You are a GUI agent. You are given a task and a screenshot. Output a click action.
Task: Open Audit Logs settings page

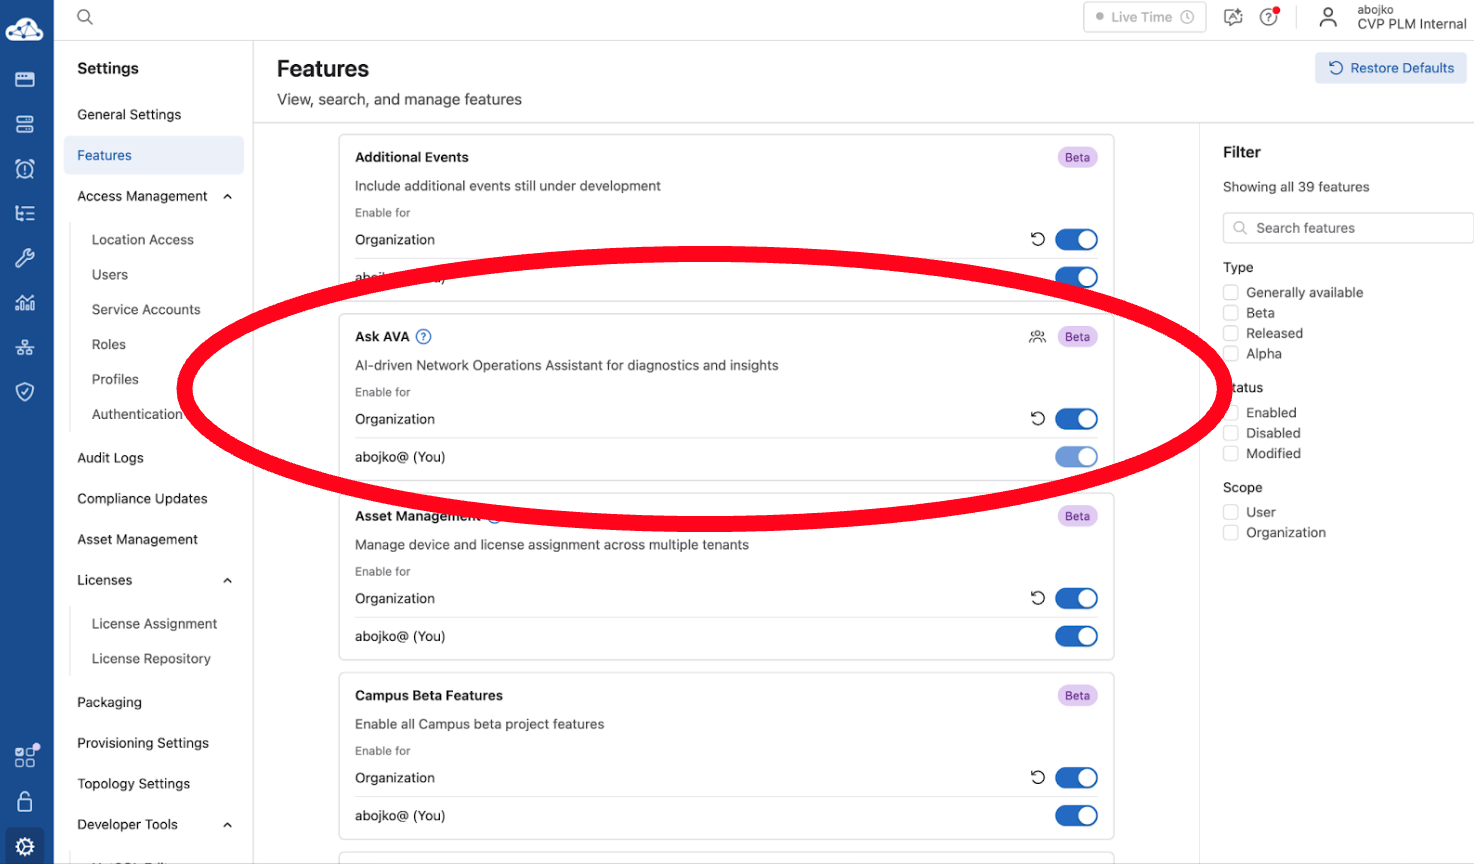[x=110, y=458]
